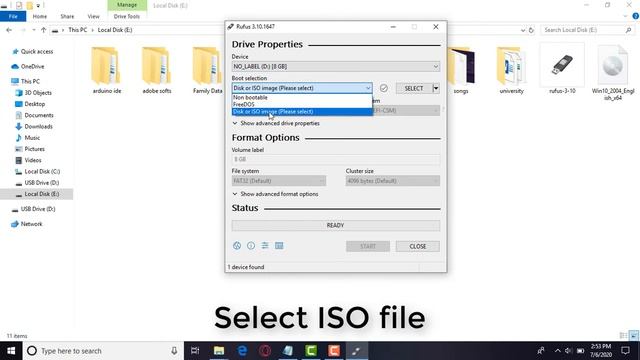640x360 pixels.
Task: Click the READY status progress bar
Action: tap(336, 225)
